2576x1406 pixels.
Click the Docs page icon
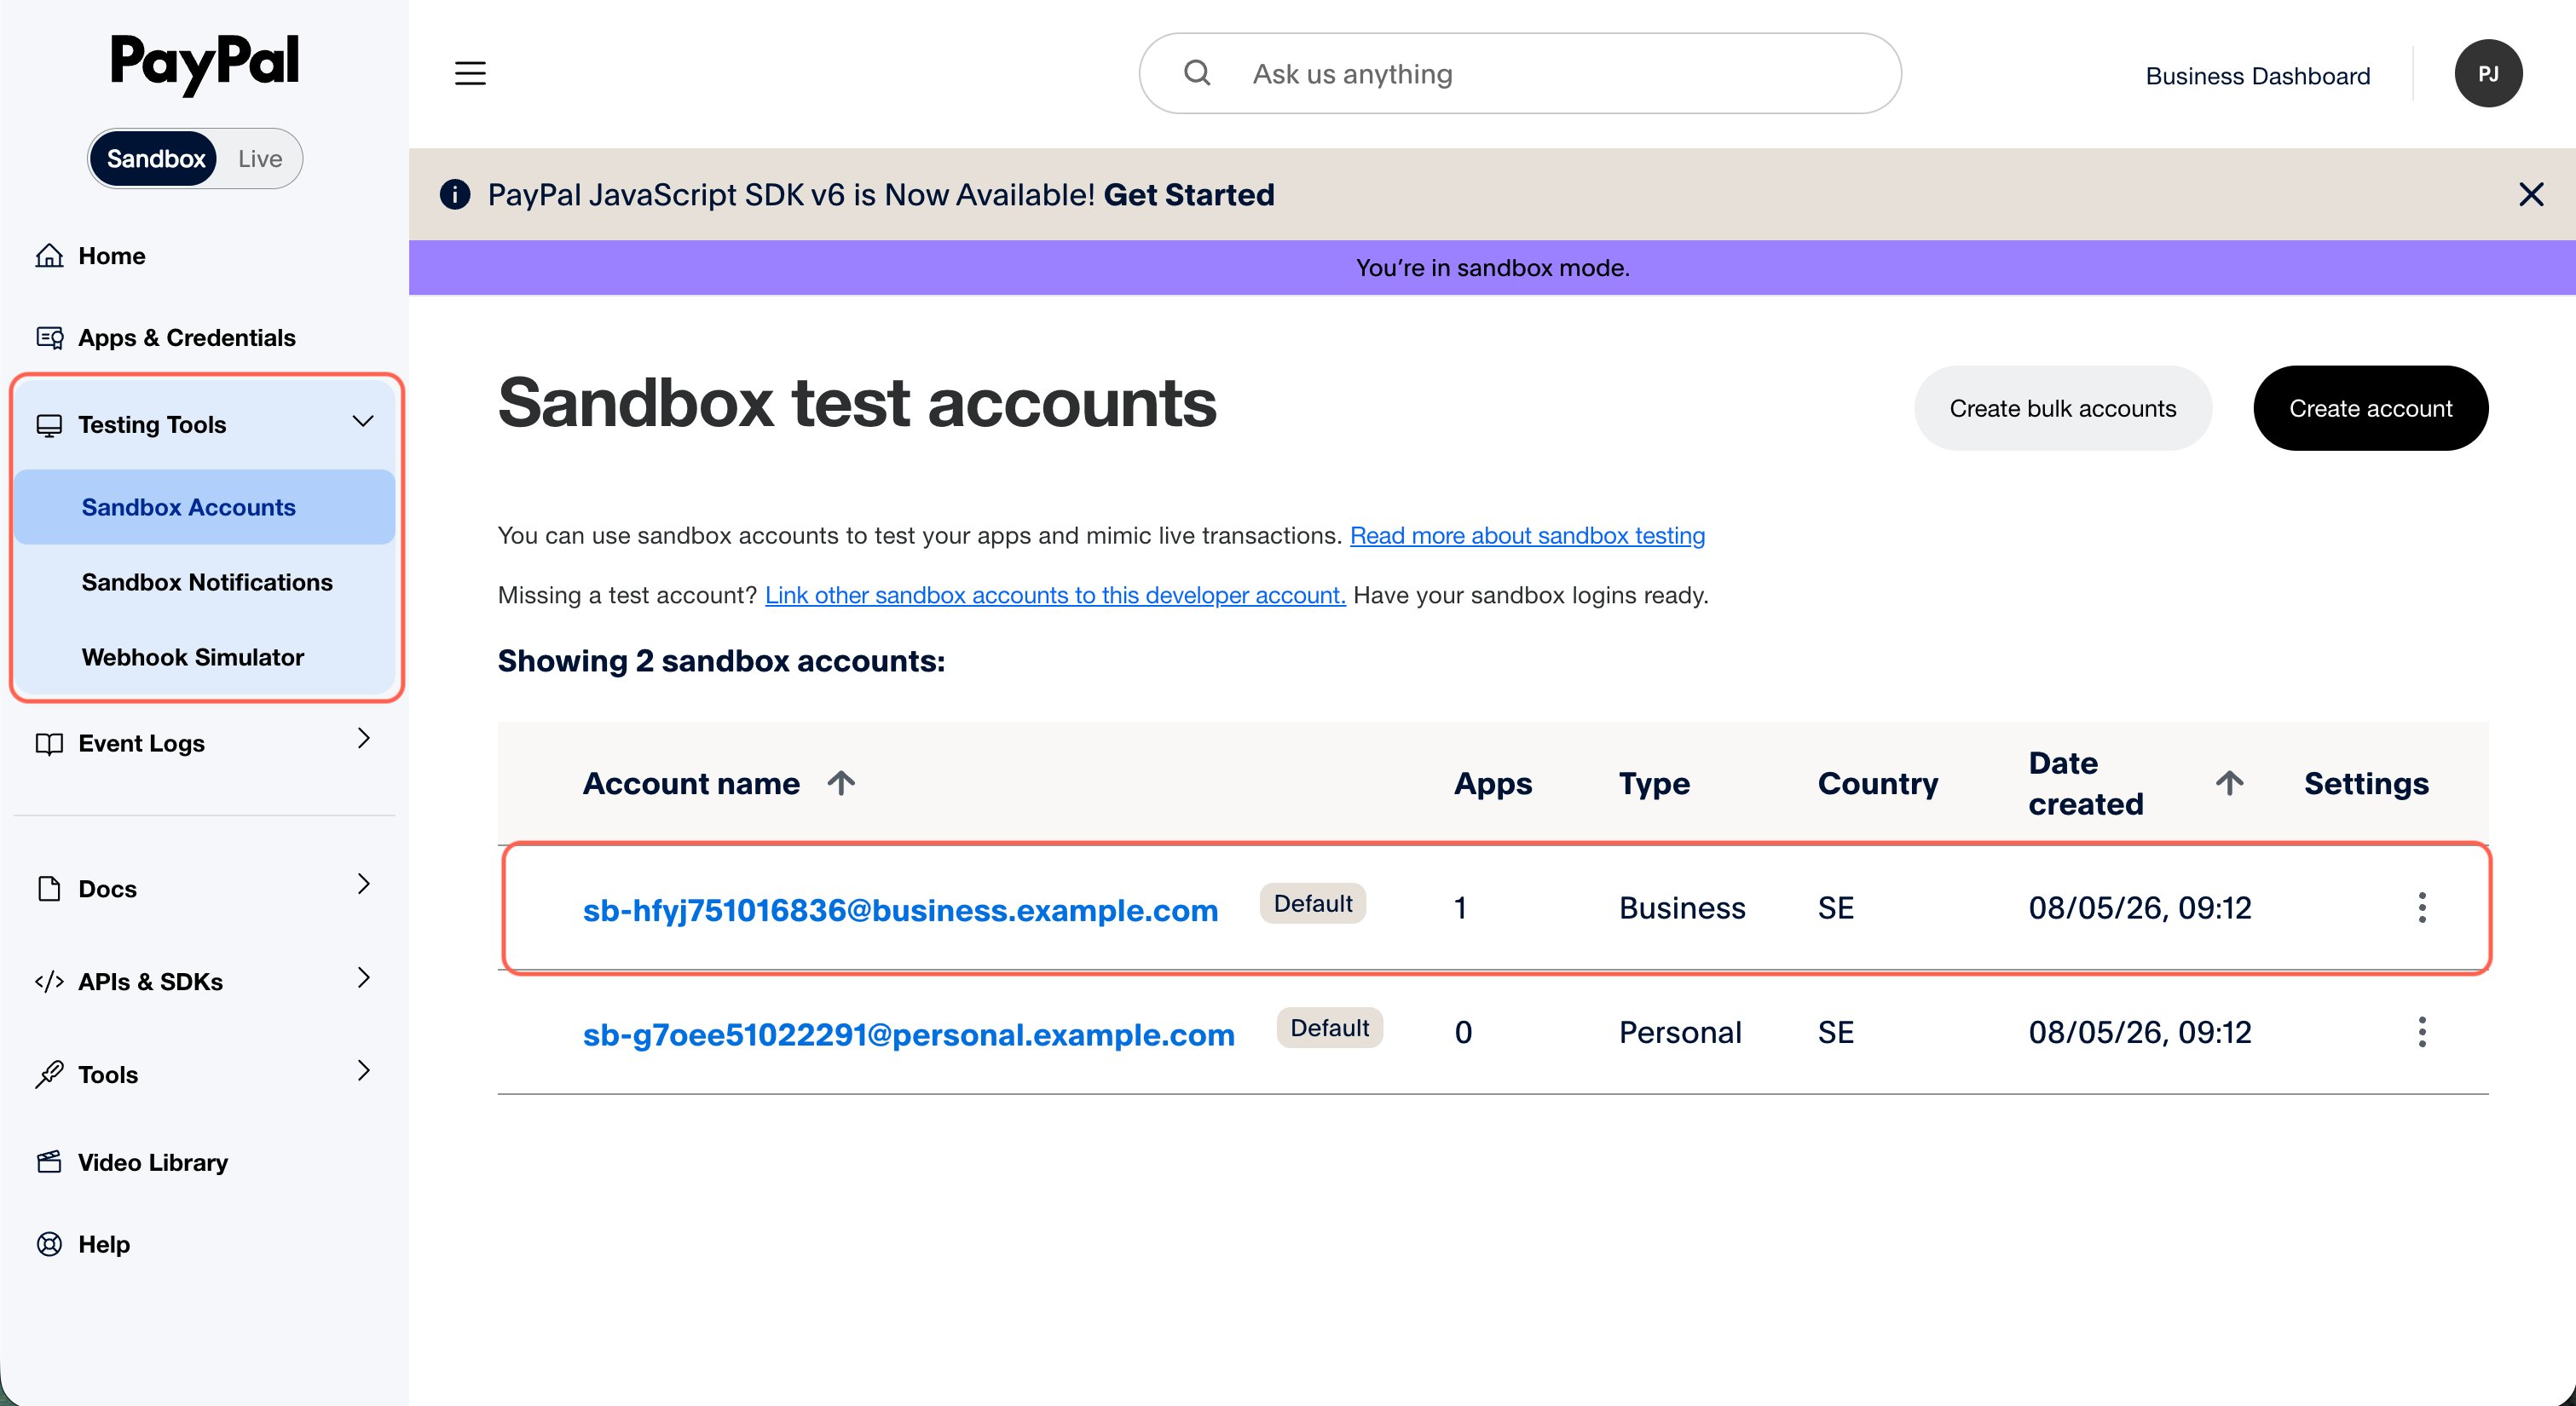pyautogui.click(x=49, y=889)
